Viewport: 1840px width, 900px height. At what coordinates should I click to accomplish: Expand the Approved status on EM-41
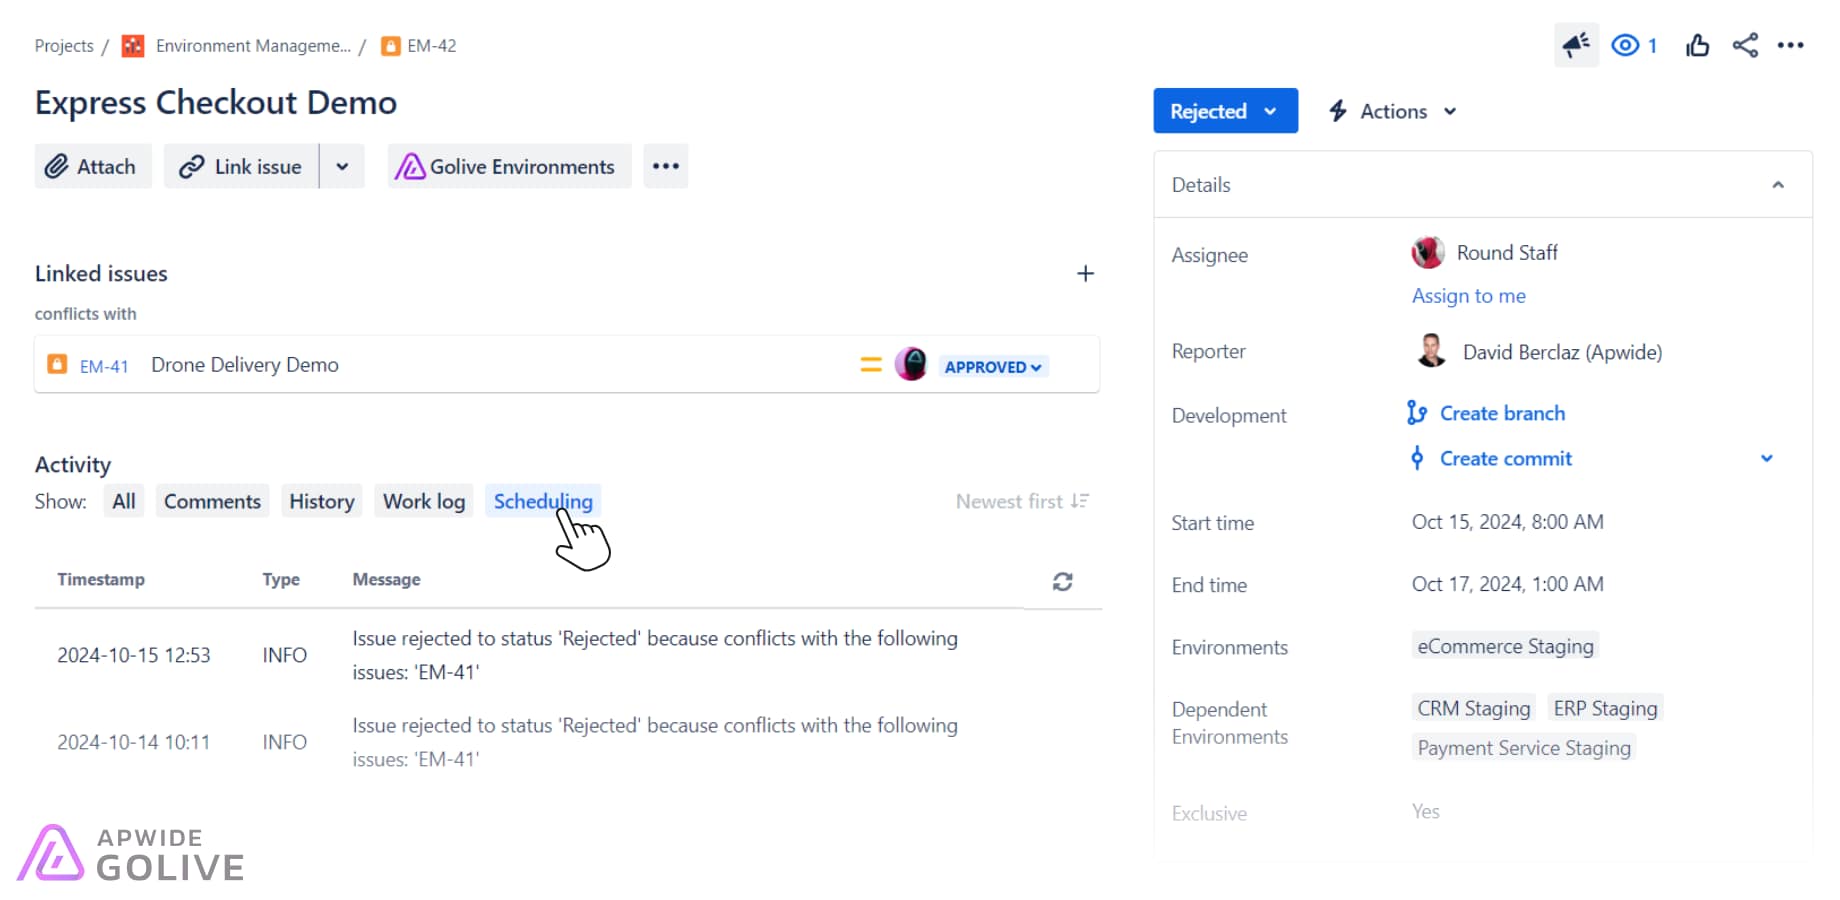[992, 366]
